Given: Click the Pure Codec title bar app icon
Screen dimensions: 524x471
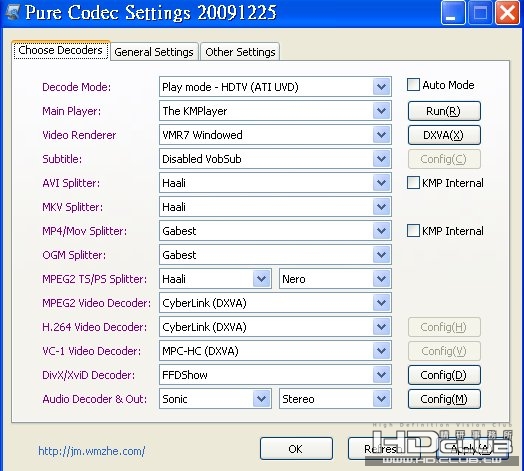Looking at the screenshot, I should pos(13,12).
